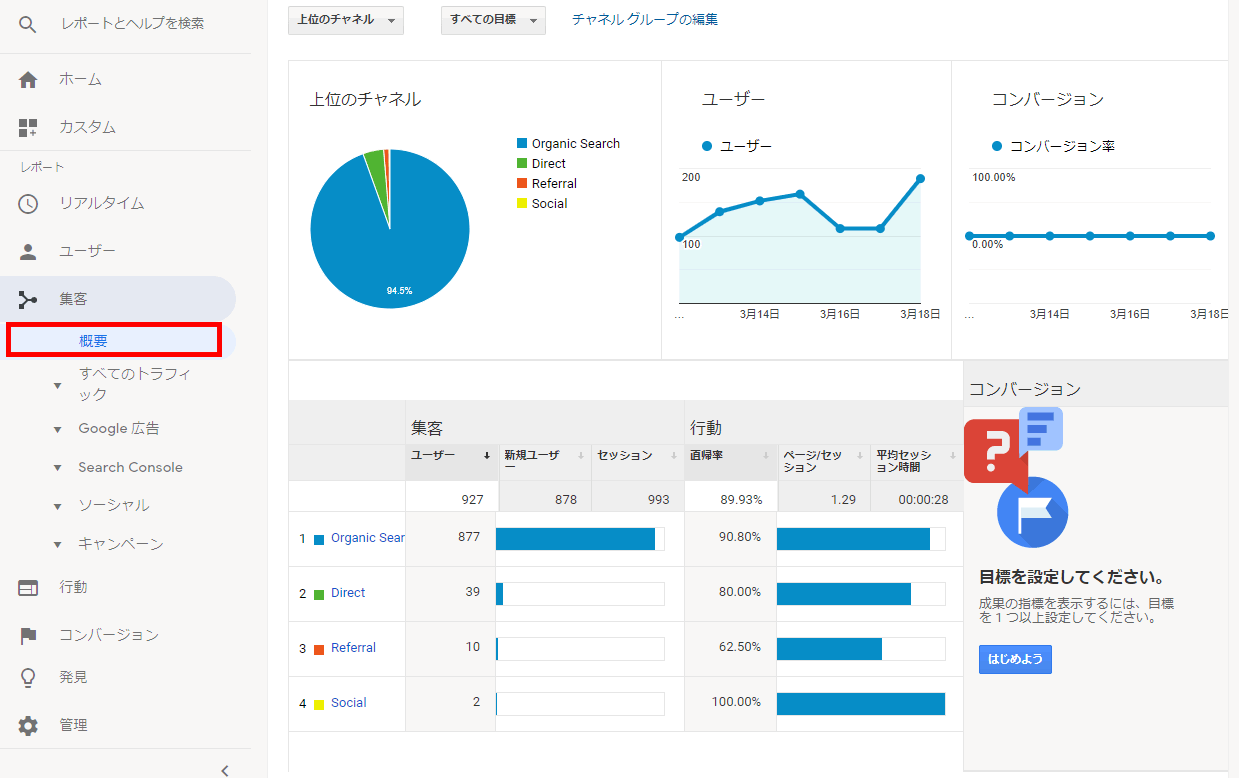Open the 上位のチャネル dropdown
Screen dimensions: 1239x778
(346, 20)
